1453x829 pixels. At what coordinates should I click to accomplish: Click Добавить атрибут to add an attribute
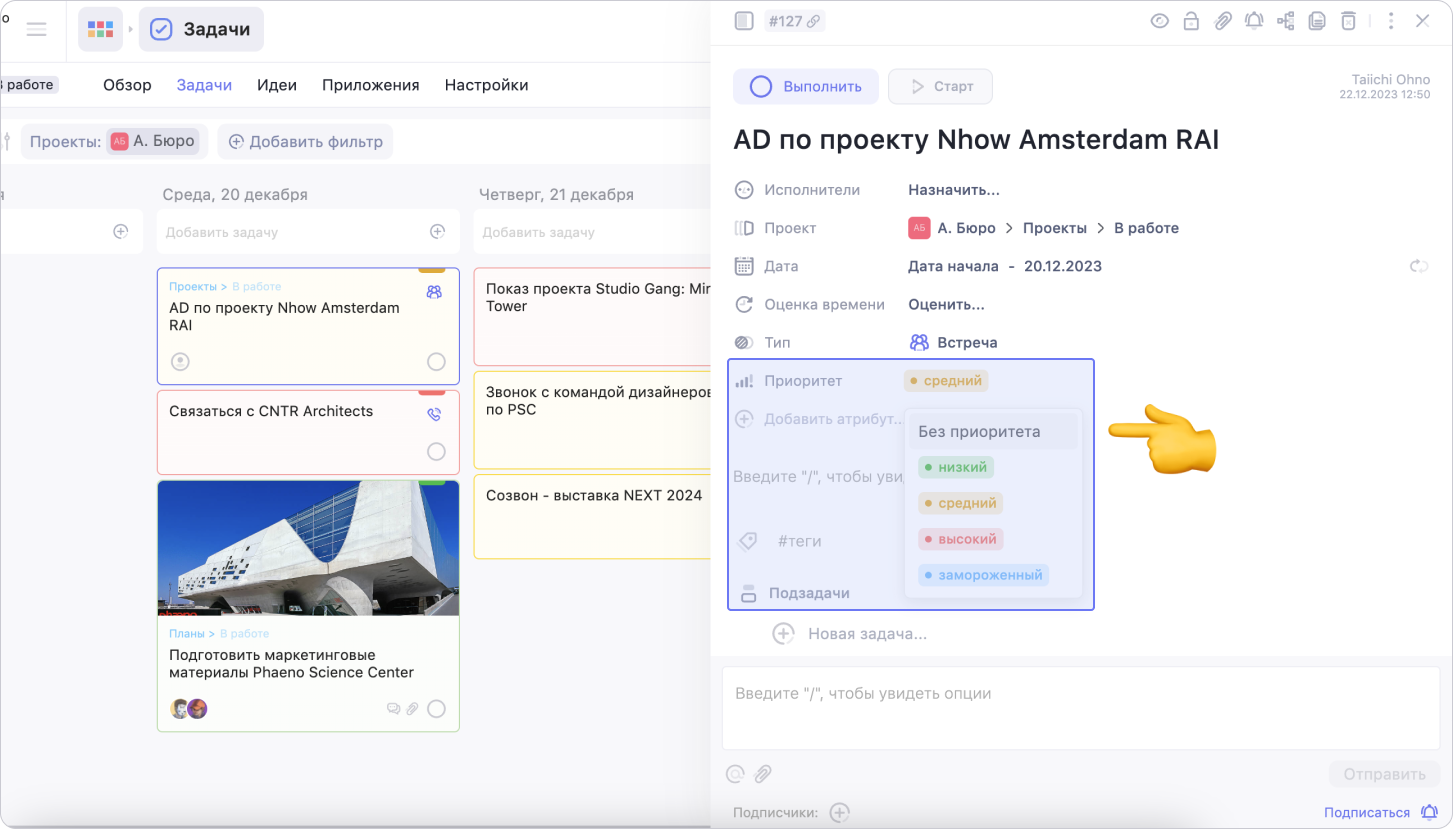point(820,419)
